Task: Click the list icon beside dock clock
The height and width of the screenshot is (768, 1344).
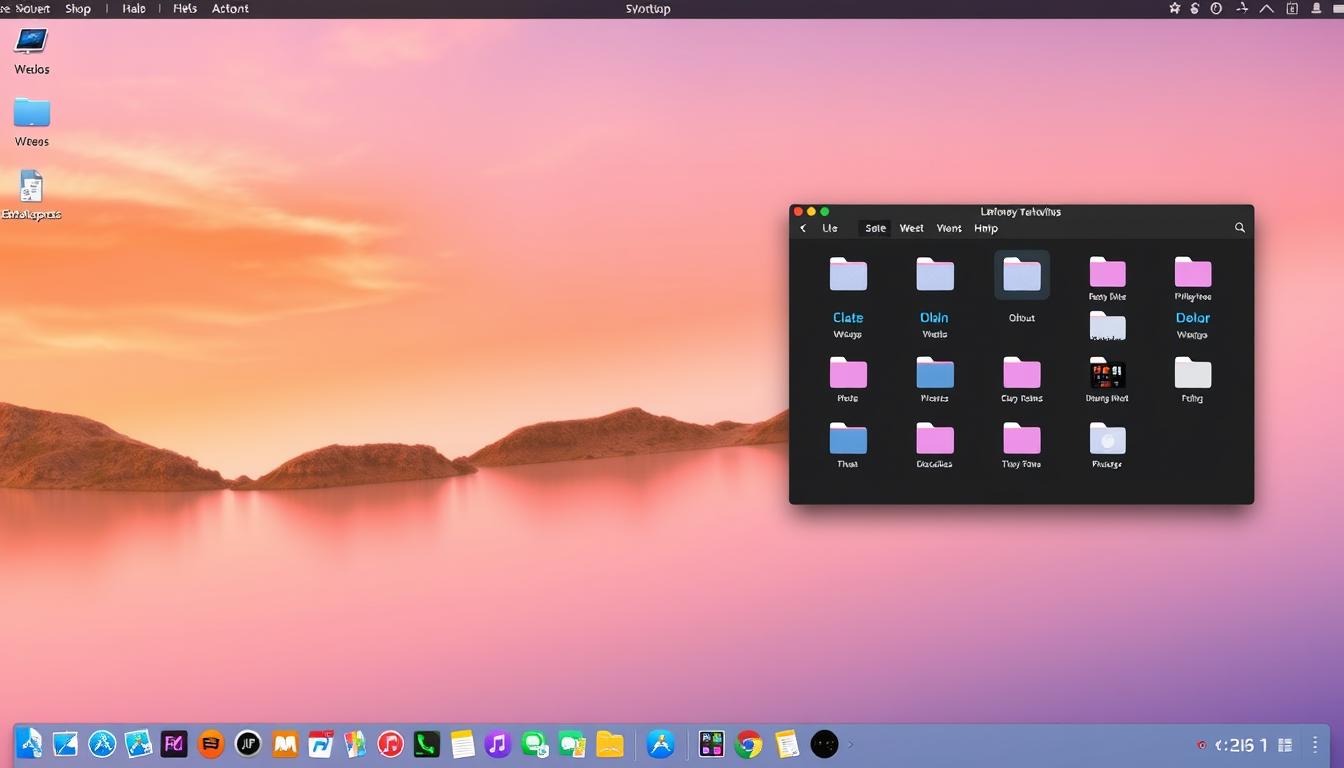Action: point(1285,745)
